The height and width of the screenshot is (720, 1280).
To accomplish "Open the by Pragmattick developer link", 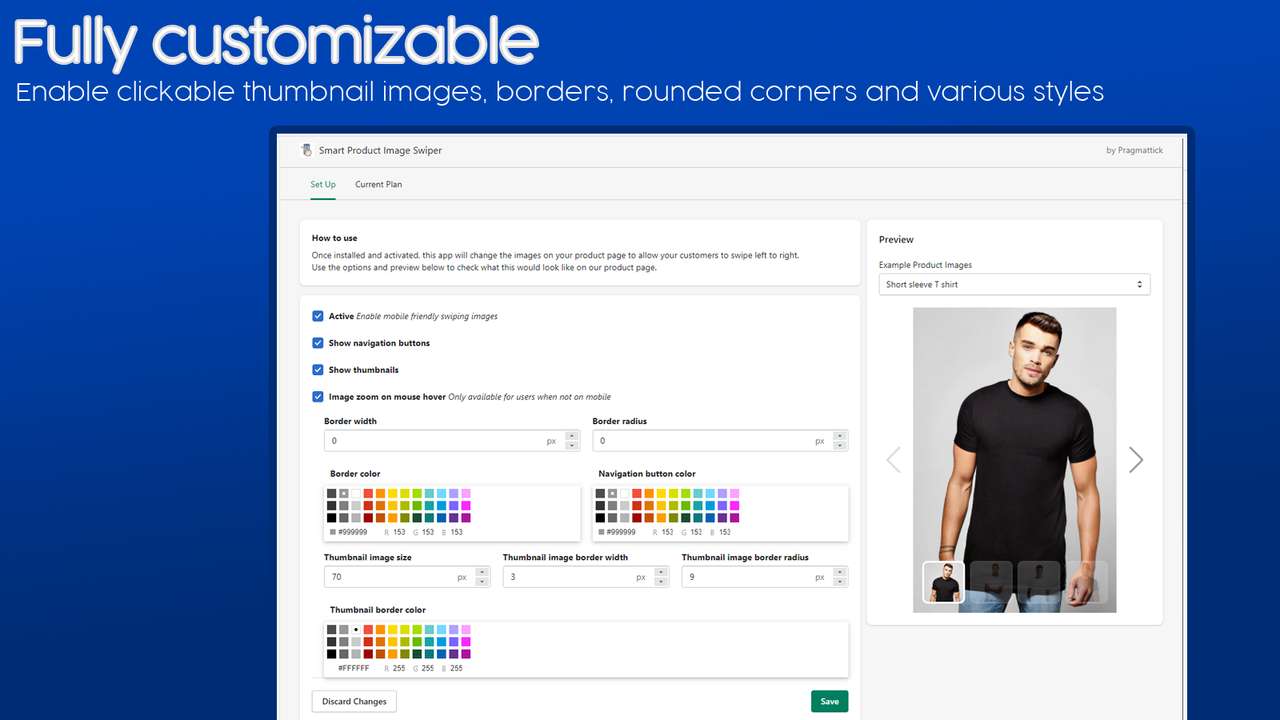I will (x=1134, y=149).
